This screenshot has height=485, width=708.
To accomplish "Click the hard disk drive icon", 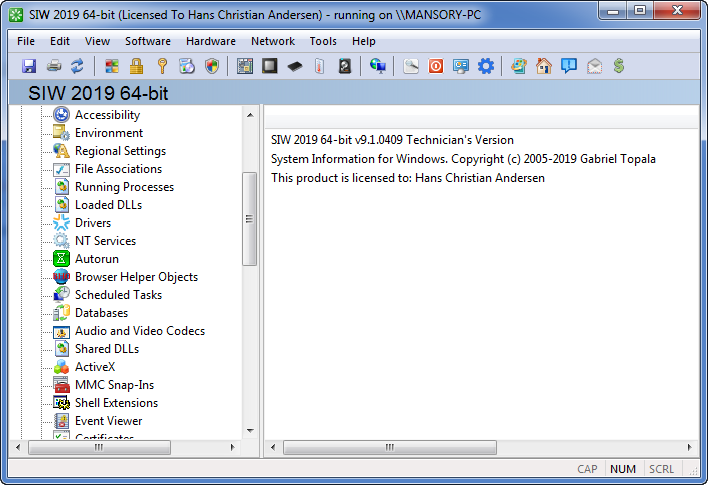I will tap(345, 66).
